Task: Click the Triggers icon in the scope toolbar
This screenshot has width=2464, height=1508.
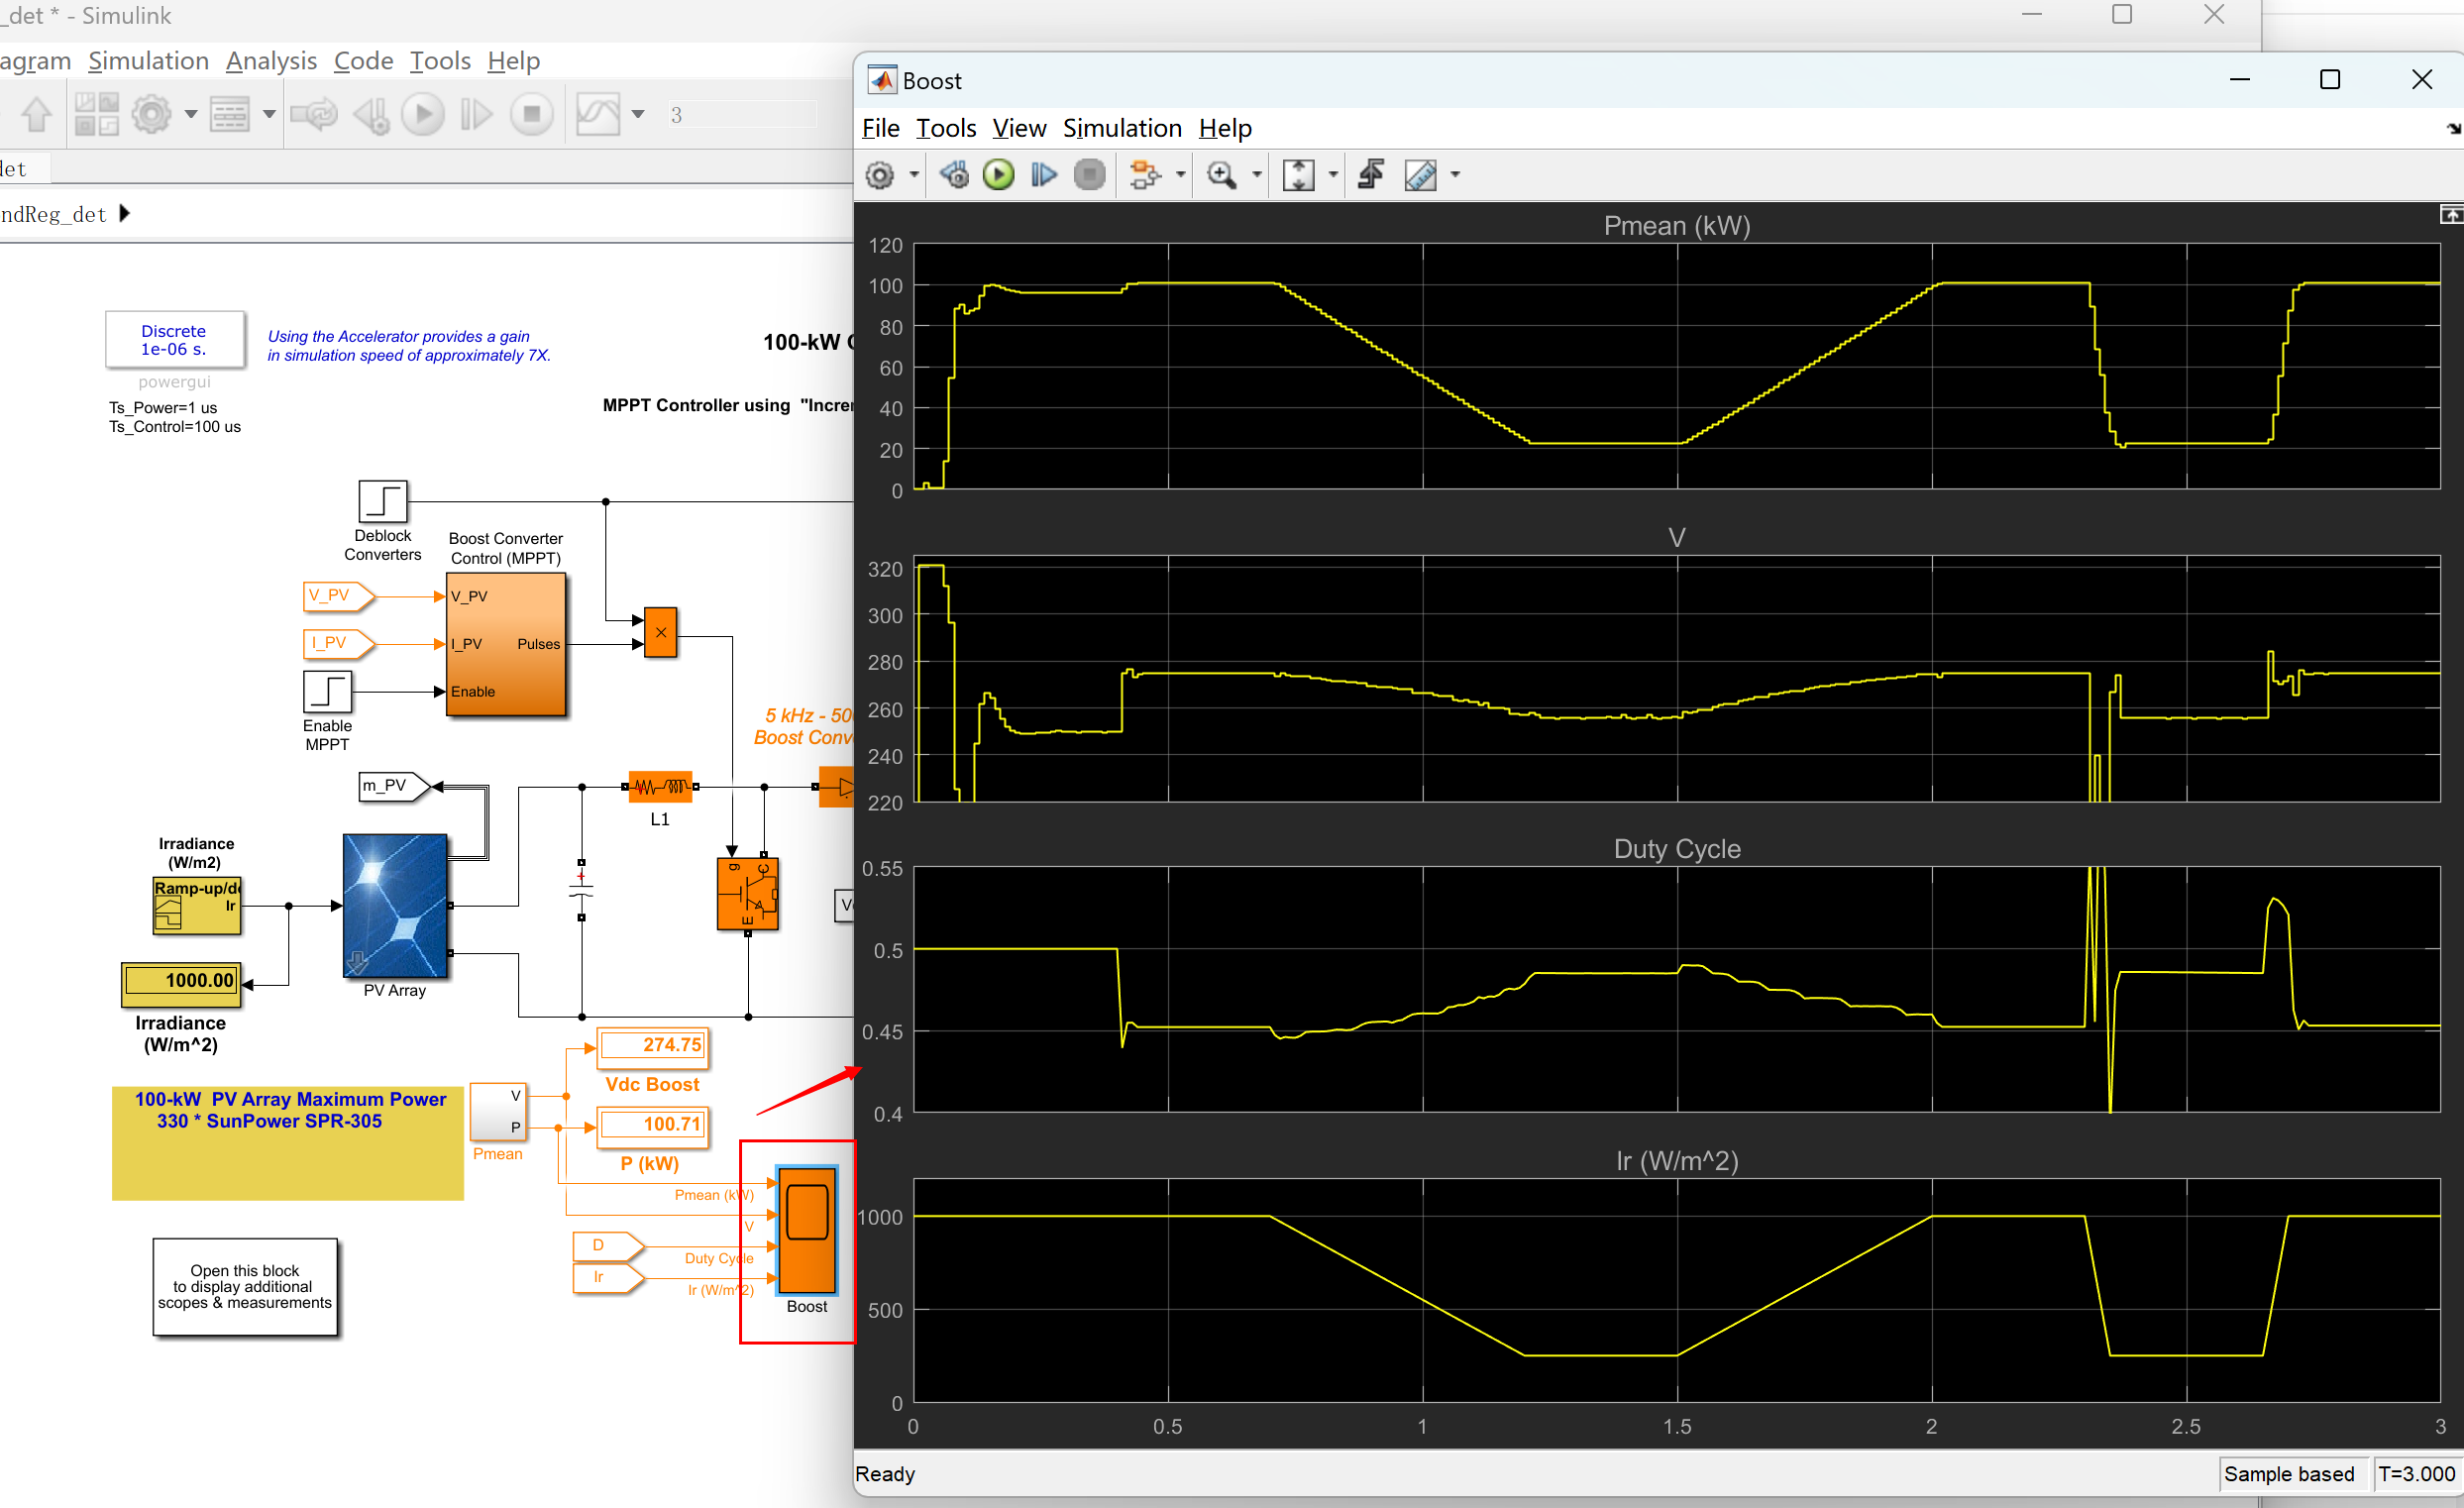Action: [x=1371, y=175]
